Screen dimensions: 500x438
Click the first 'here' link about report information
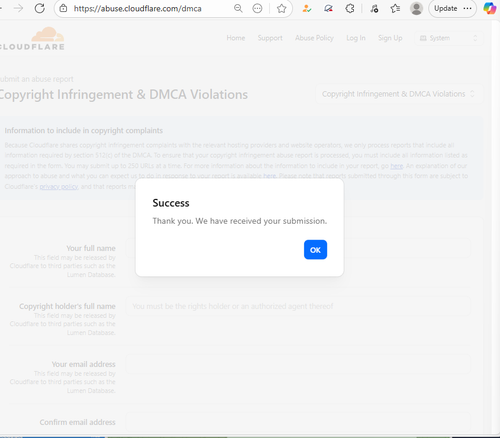pos(397,166)
